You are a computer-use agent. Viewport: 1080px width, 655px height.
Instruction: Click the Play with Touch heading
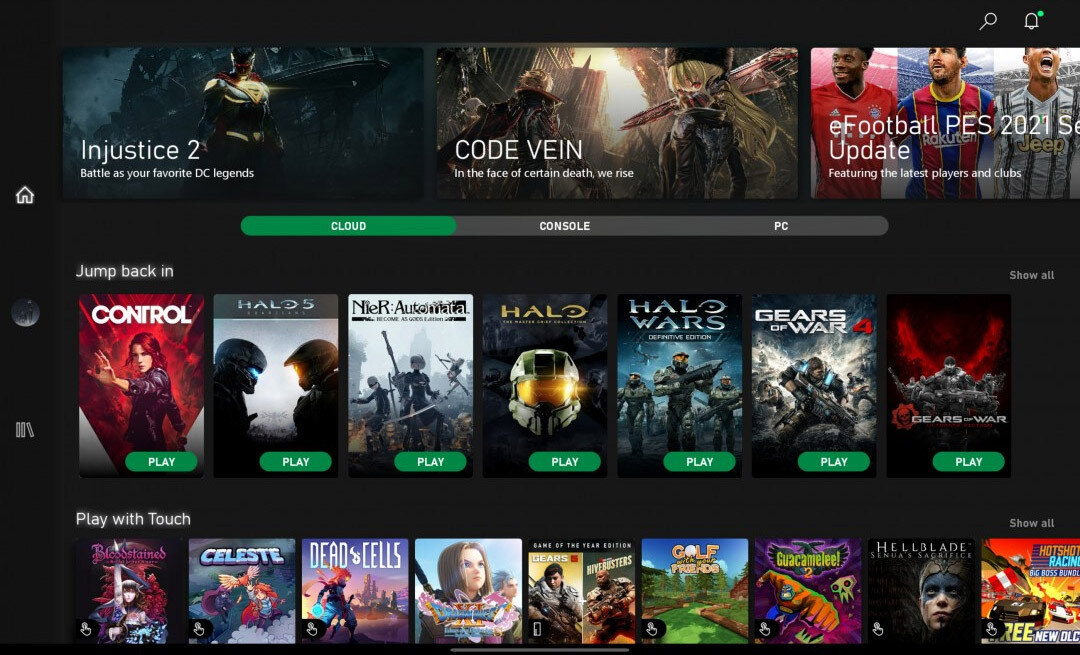coord(133,519)
